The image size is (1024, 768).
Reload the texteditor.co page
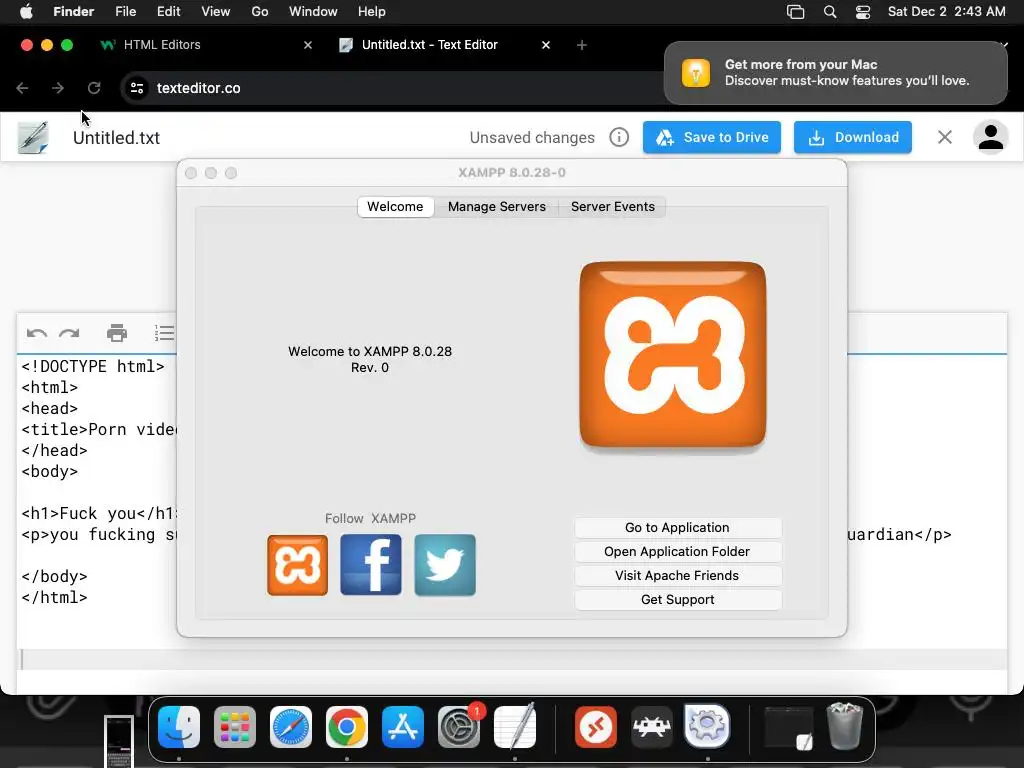coord(94,88)
